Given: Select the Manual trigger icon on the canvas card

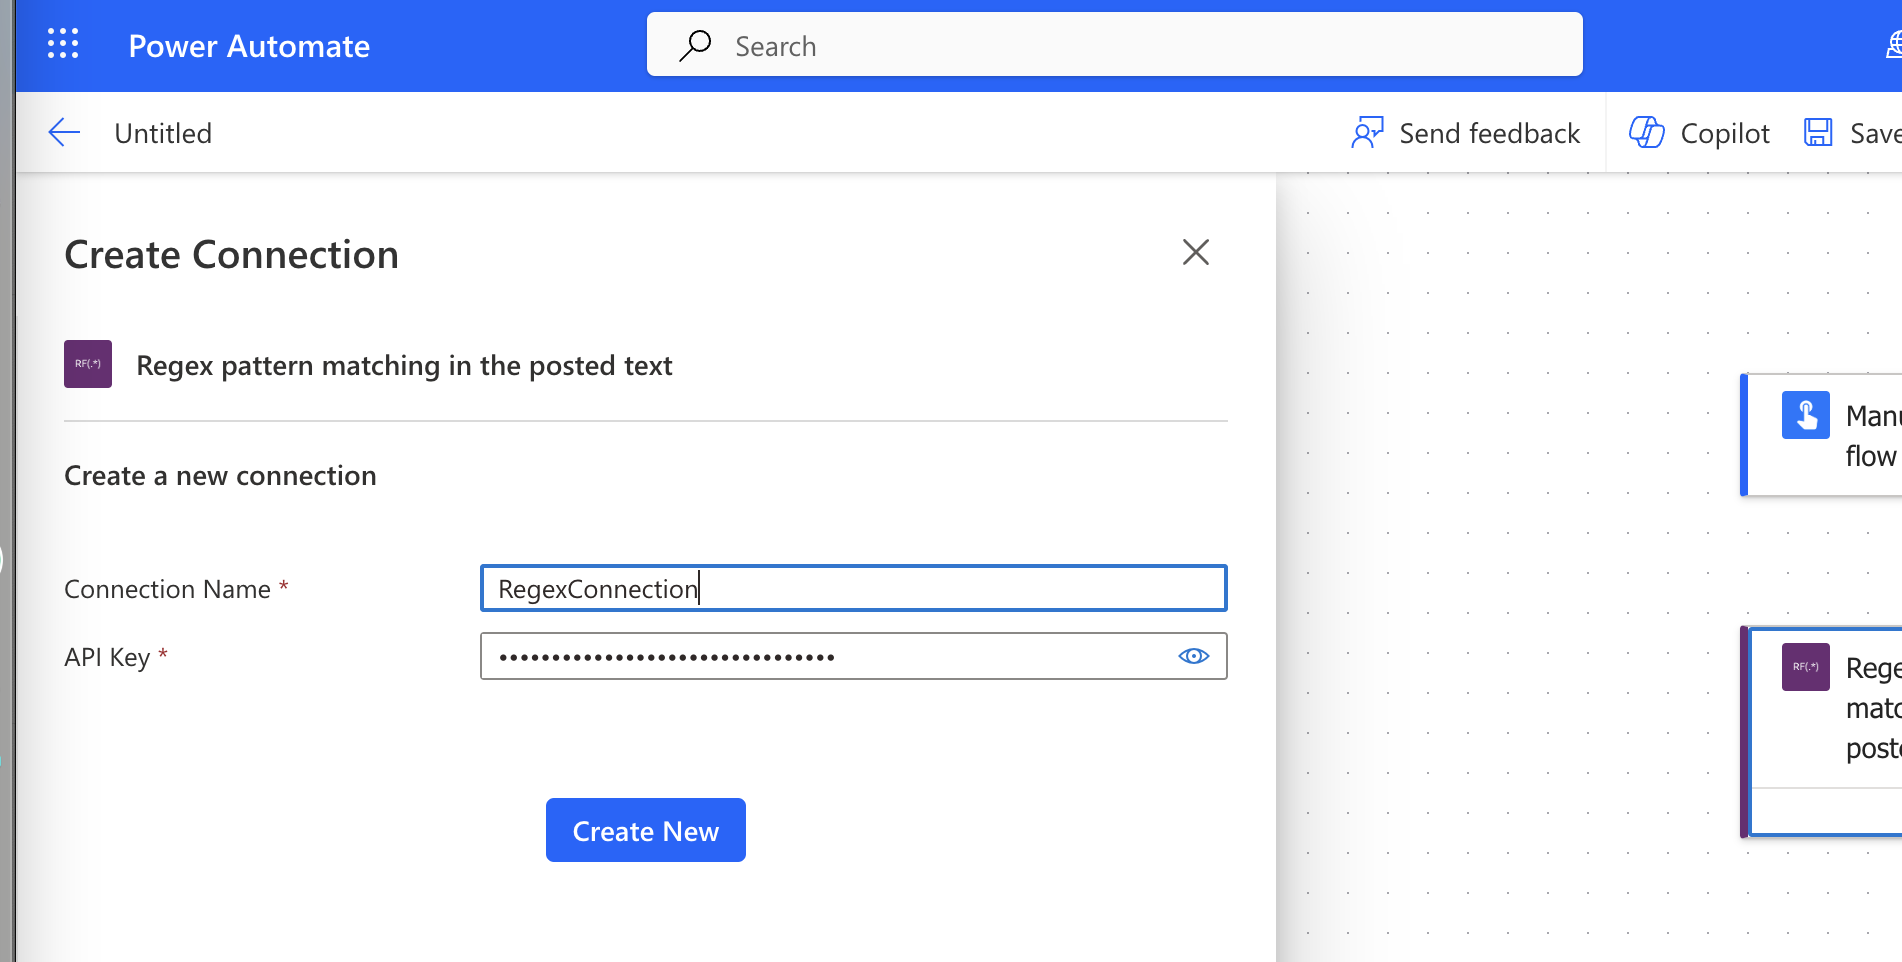Looking at the screenshot, I should click(x=1805, y=414).
